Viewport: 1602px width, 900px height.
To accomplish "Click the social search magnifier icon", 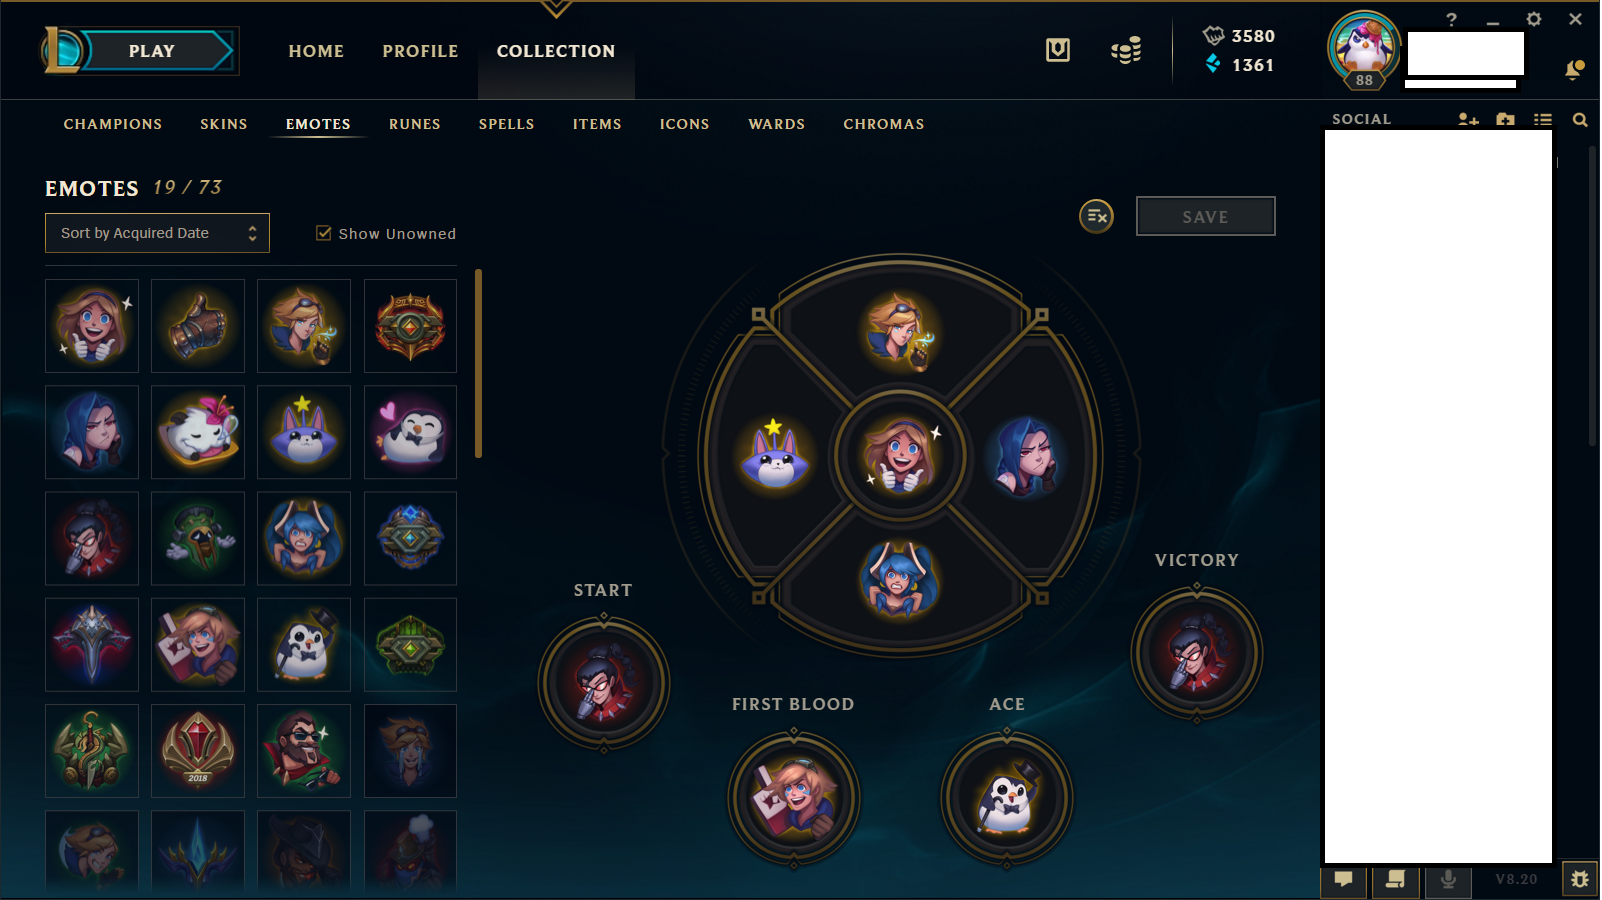I will [1580, 120].
